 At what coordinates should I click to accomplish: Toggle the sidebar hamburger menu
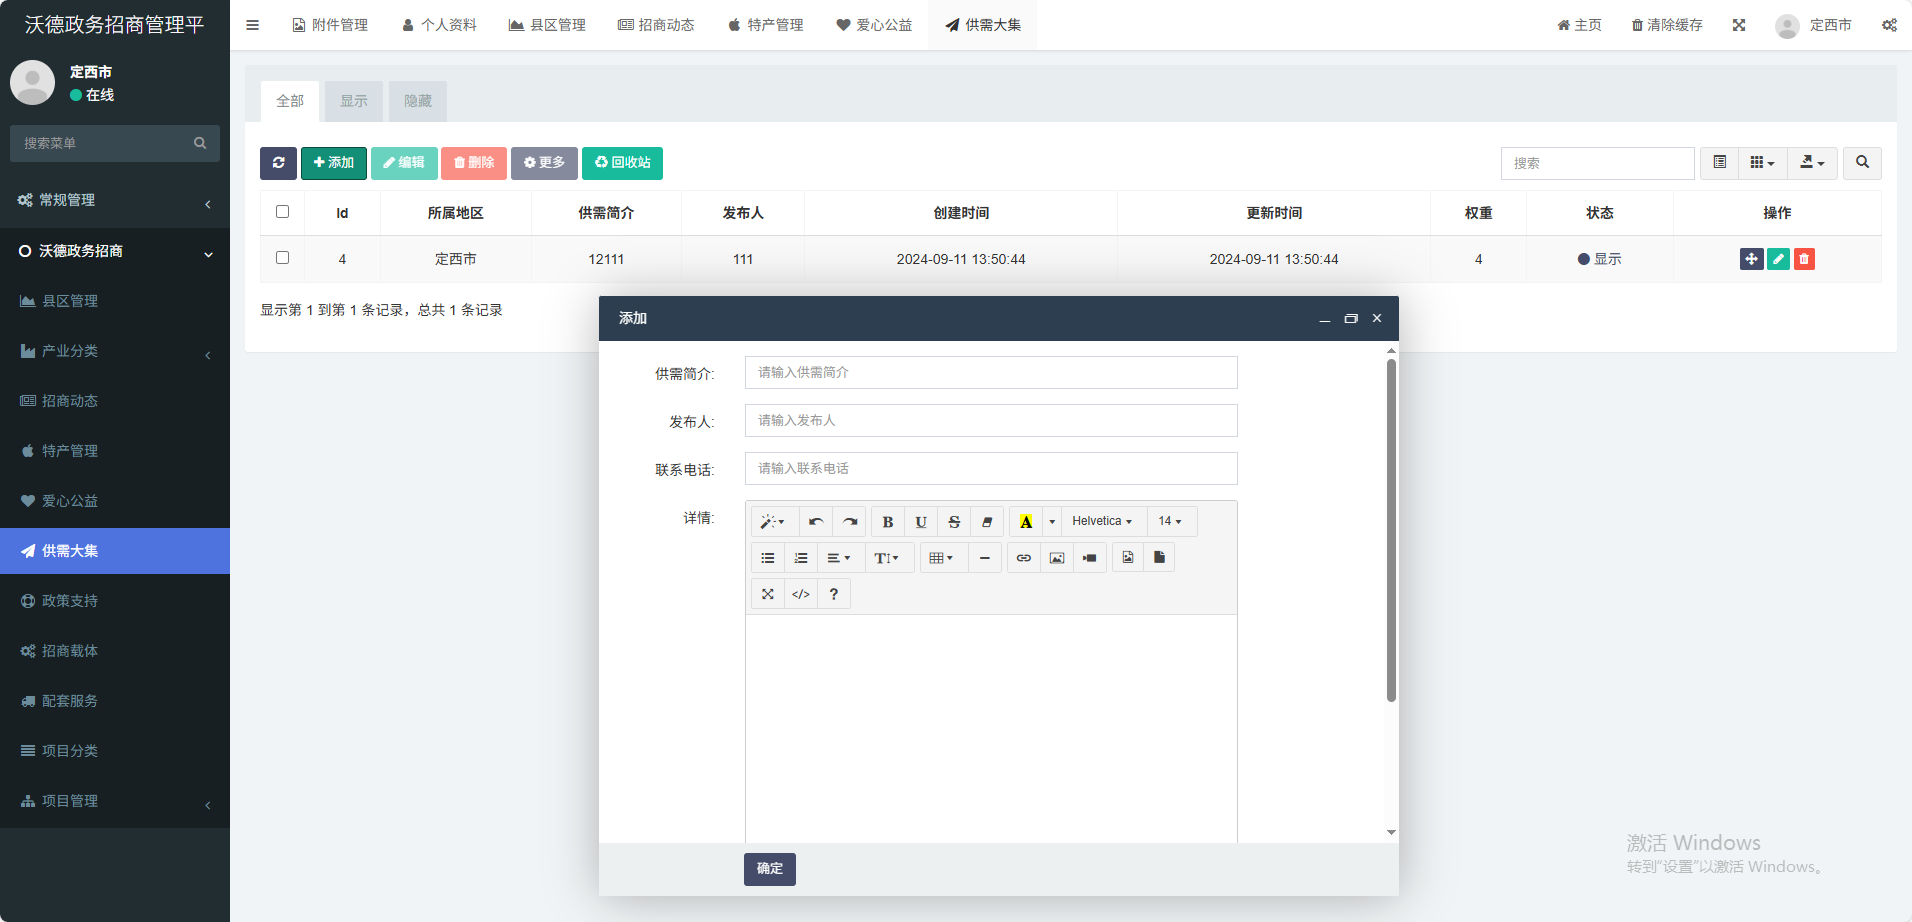coord(253,25)
